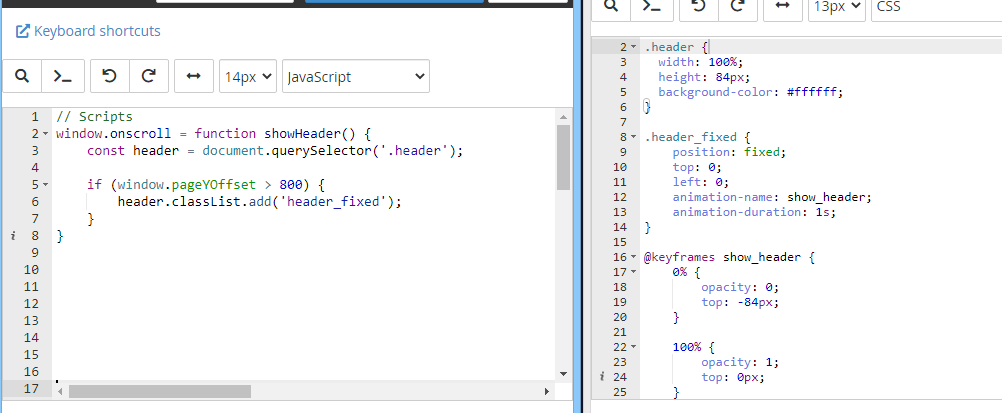Click 'width: 100%' in CSS editor

tap(700, 62)
